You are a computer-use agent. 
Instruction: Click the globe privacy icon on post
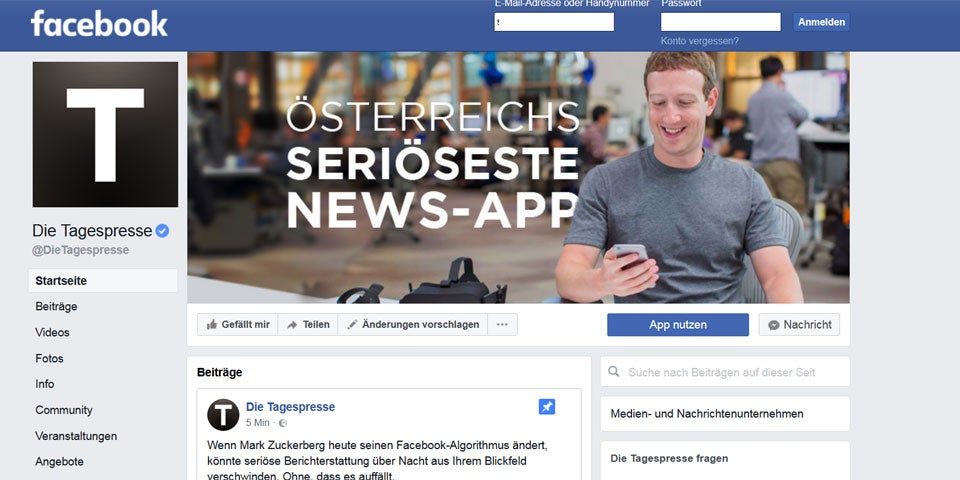click(x=282, y=423)
